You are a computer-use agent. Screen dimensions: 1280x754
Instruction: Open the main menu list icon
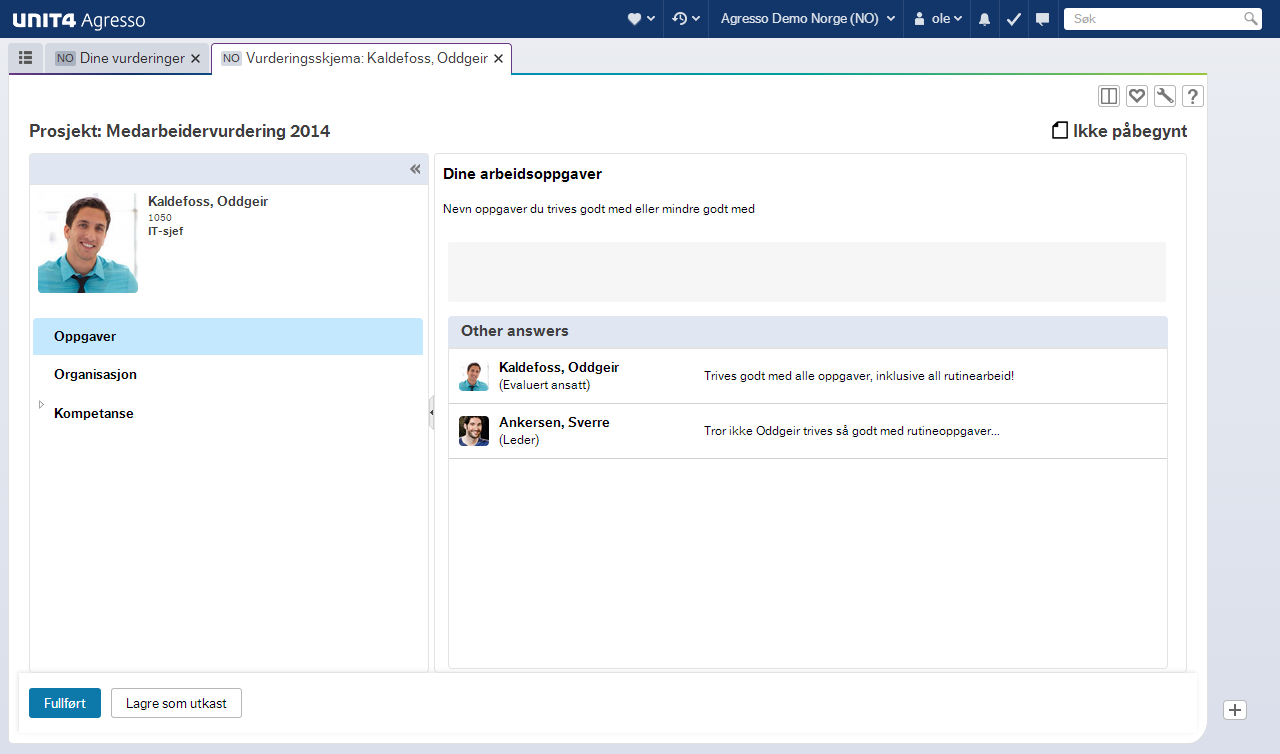point(26,58)
